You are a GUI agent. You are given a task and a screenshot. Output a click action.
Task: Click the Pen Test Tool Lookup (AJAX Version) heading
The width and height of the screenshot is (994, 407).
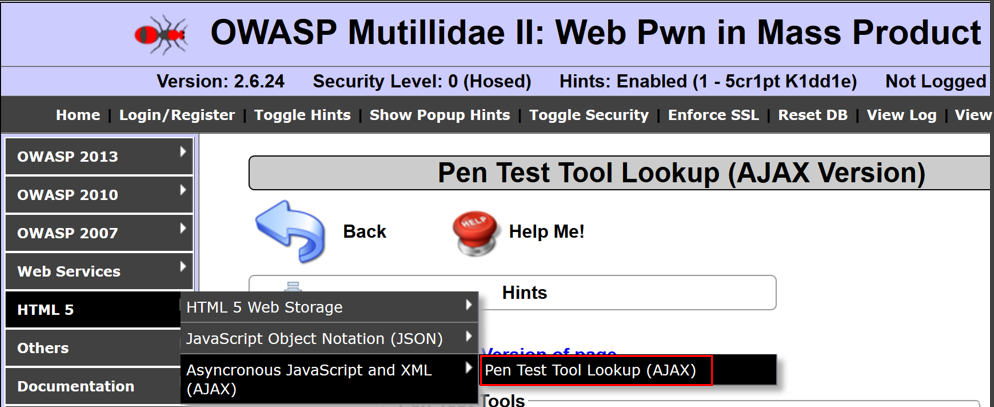click(x=681, y=173)
